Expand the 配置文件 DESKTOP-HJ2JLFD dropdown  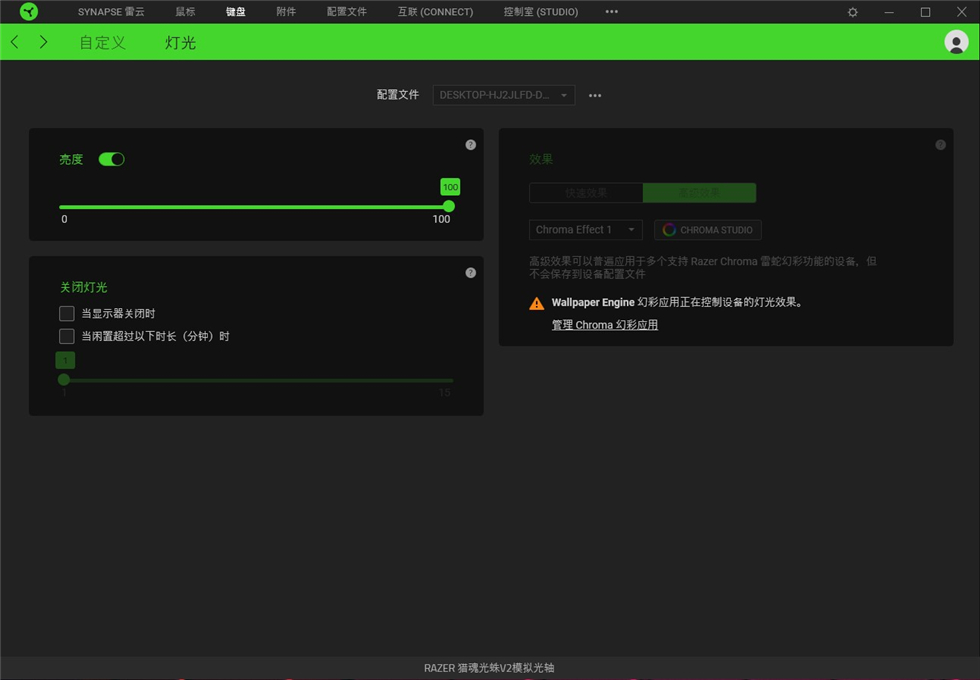click(x=504, y=95)
